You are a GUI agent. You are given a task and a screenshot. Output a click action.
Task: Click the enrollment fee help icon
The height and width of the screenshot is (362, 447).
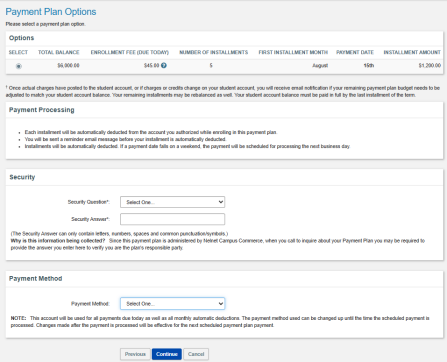tap(164, 65)
